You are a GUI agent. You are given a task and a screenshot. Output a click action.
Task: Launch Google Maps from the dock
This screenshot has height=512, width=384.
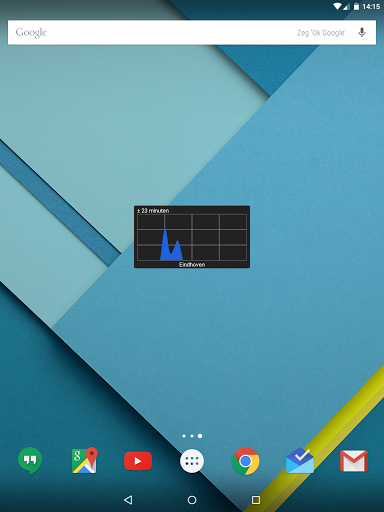pyautogui.click(x=85, y=461)
